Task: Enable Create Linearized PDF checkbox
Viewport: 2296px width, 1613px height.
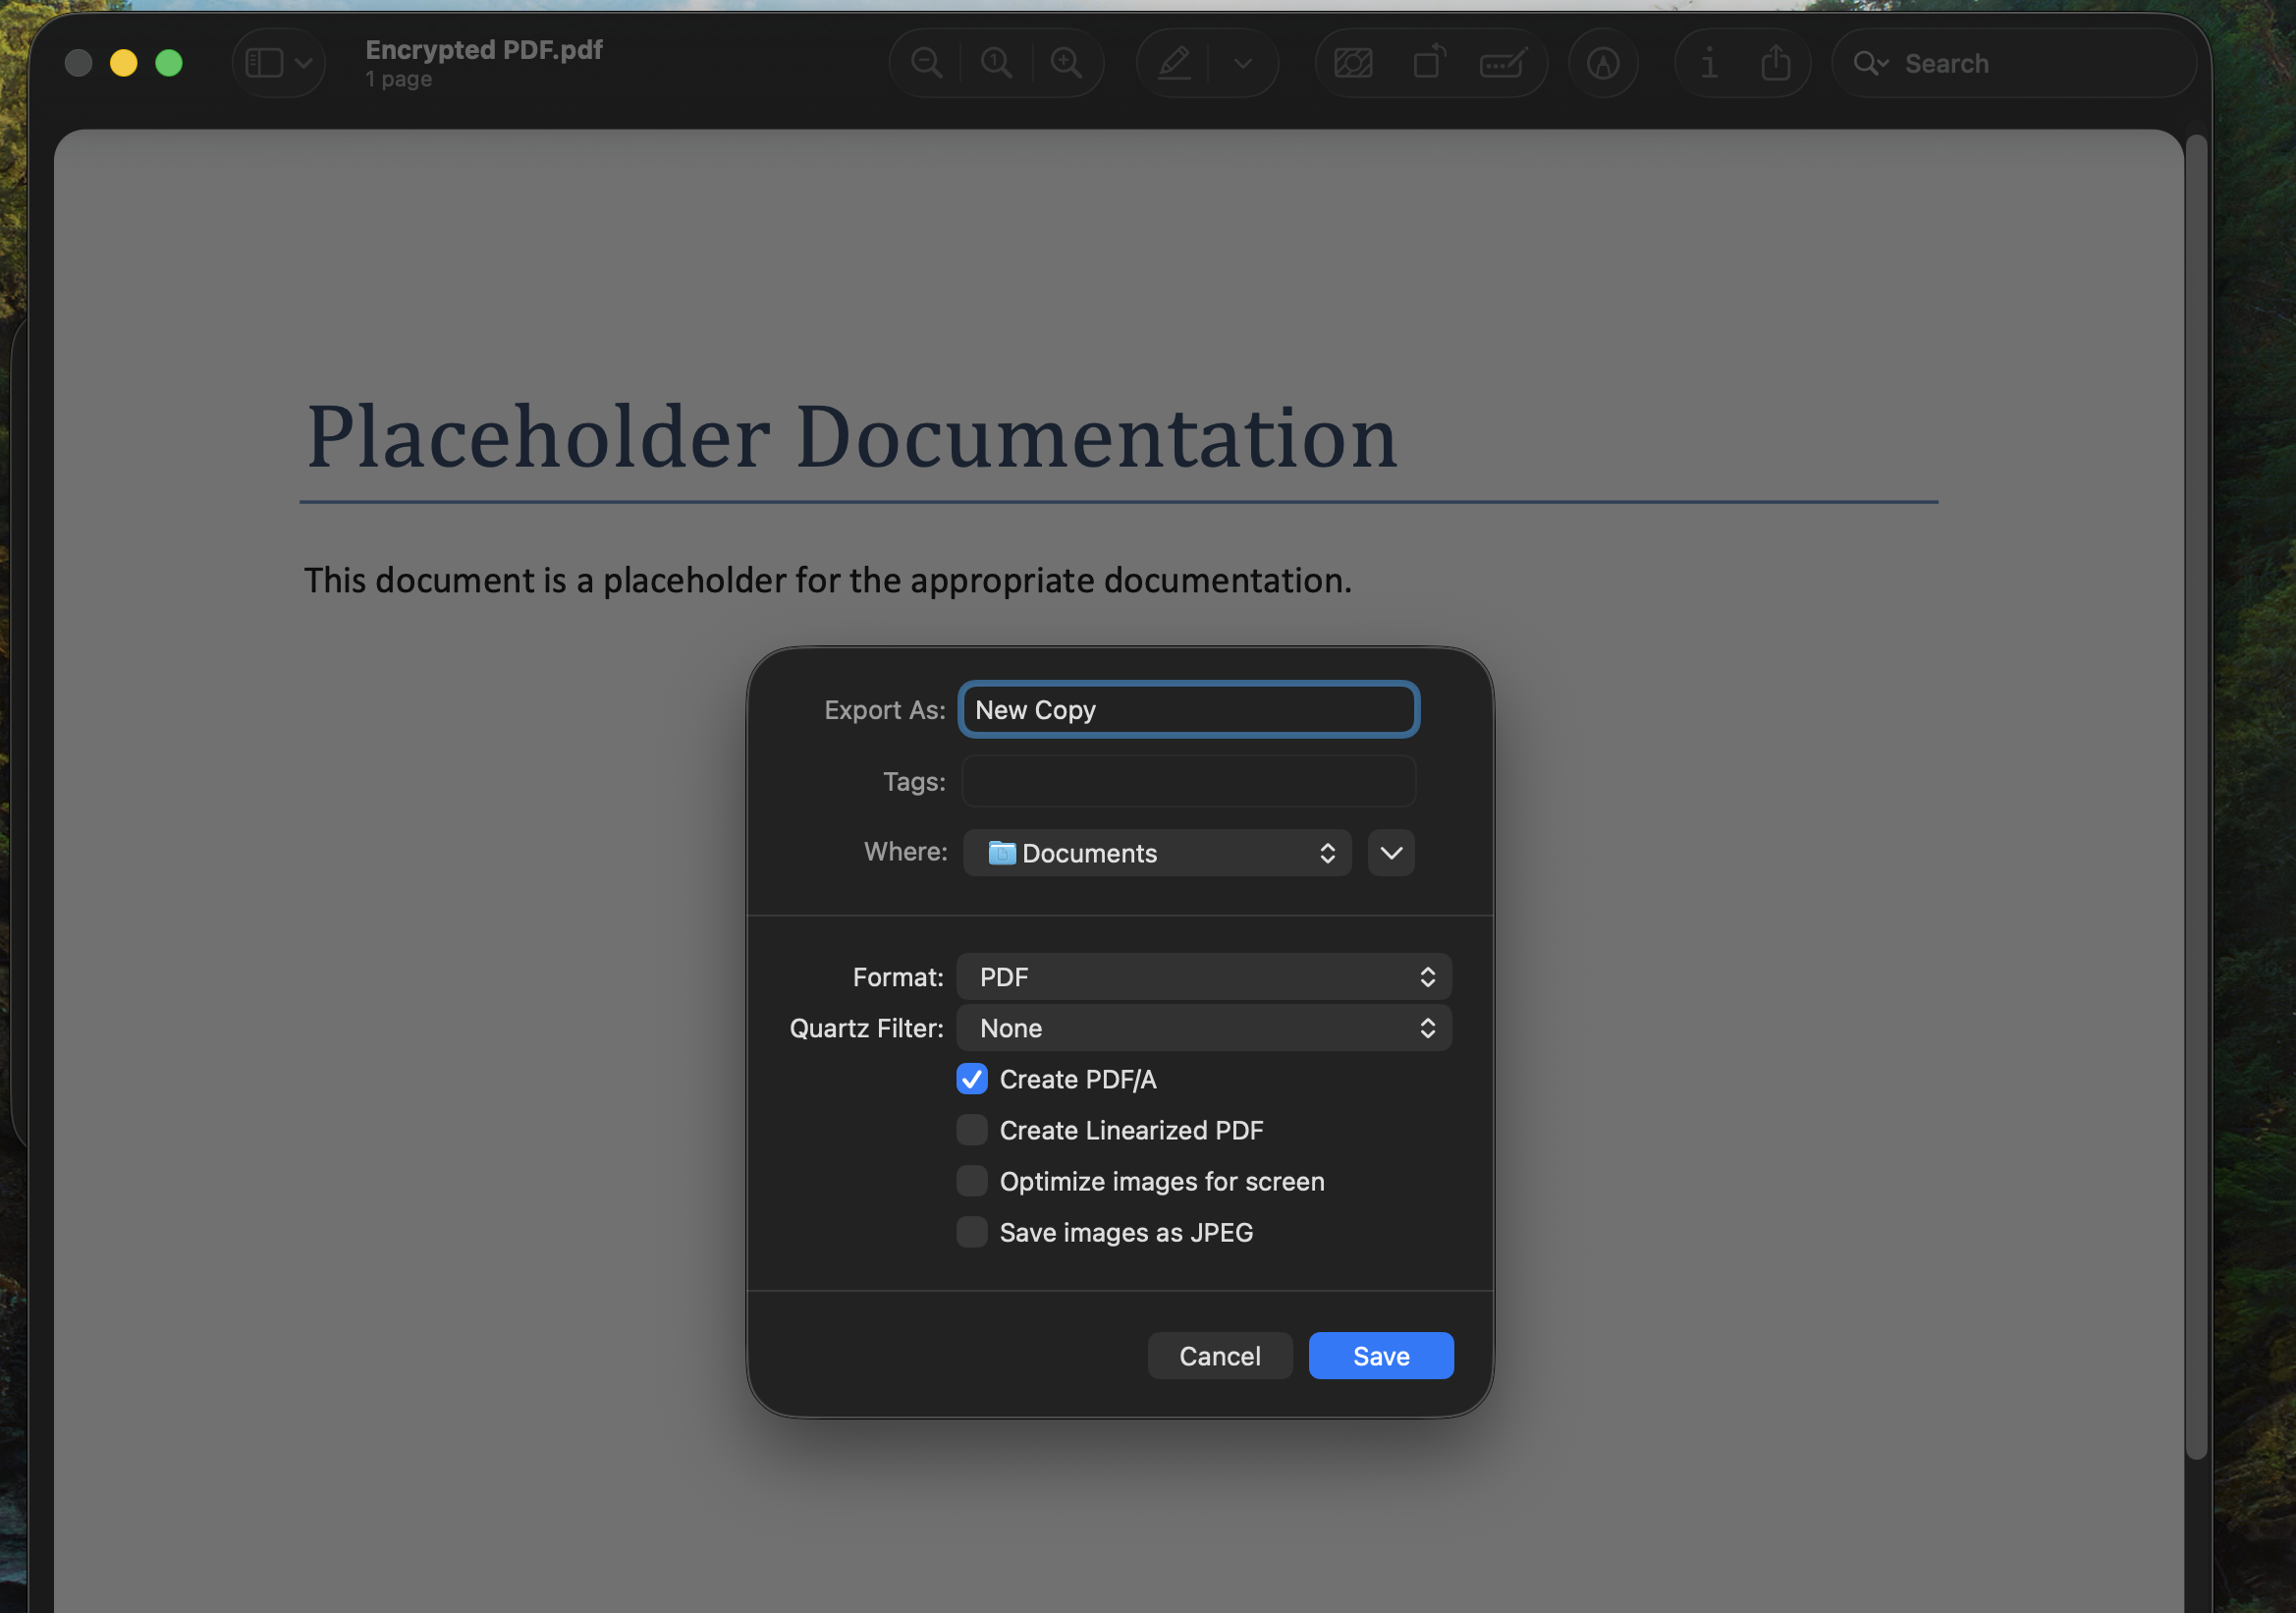Action: point(971,1130)
